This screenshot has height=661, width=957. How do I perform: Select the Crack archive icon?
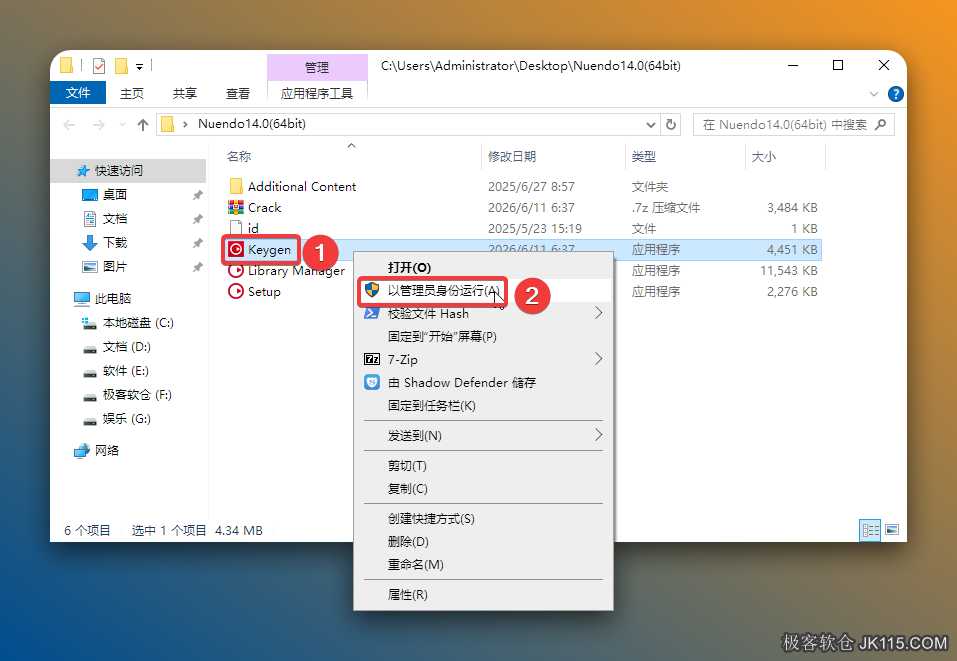click(236, 208)
